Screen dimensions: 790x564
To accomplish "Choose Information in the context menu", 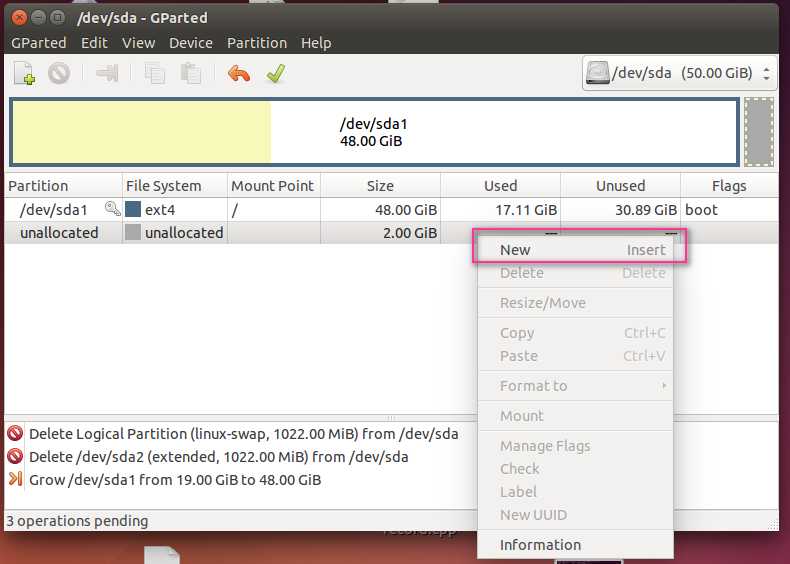I will pyautogui.click(x=575, y=545).
